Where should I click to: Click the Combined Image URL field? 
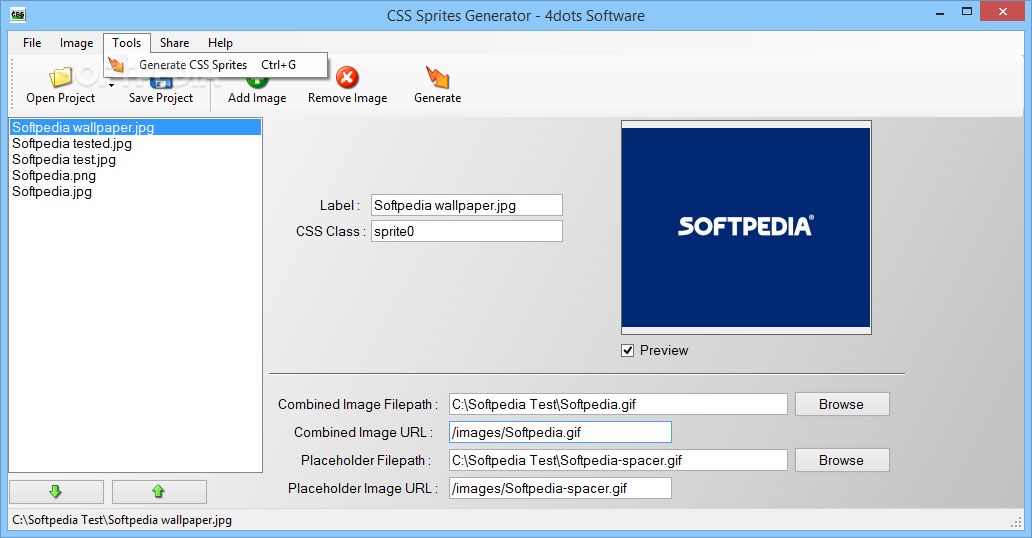560,432
